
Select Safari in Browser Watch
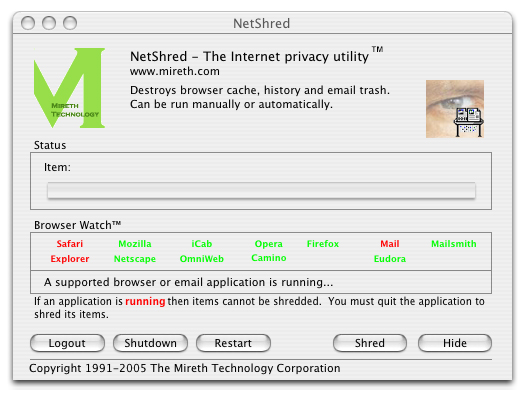(x=69, y=244)
